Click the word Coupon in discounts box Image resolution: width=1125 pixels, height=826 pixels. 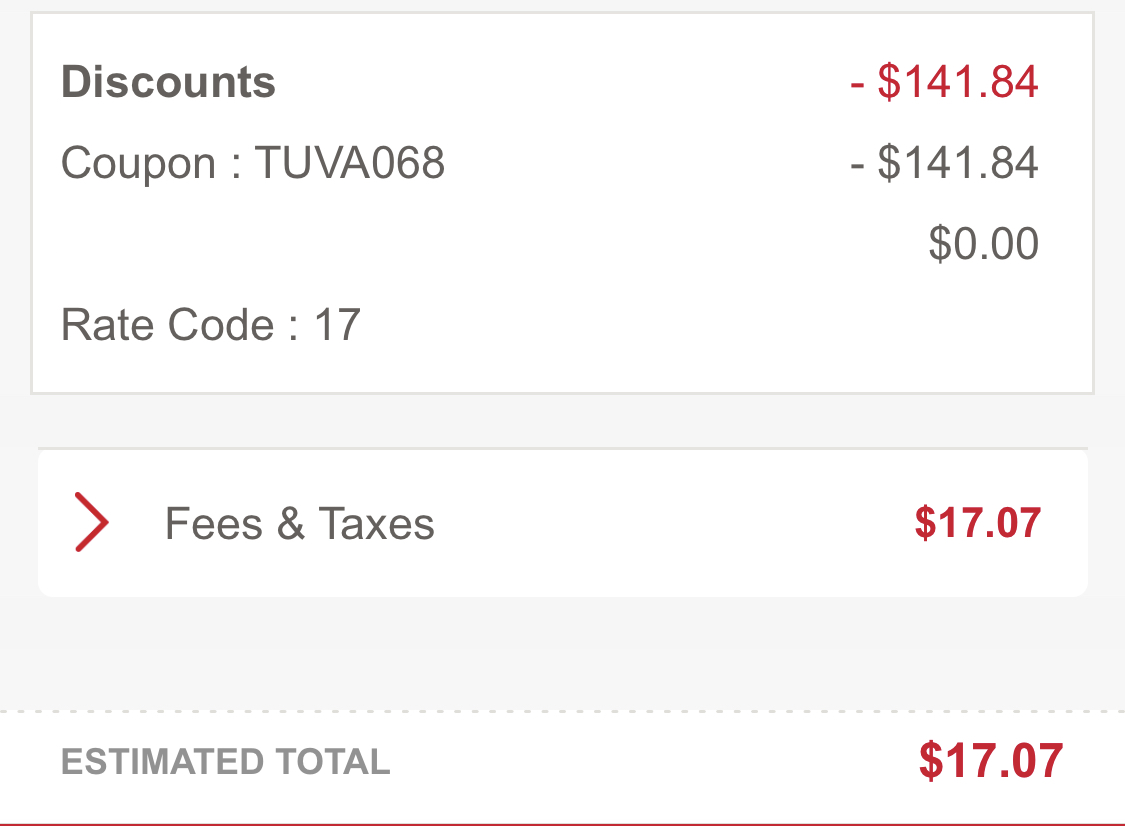pyautogui.click(x=138, y=164)
